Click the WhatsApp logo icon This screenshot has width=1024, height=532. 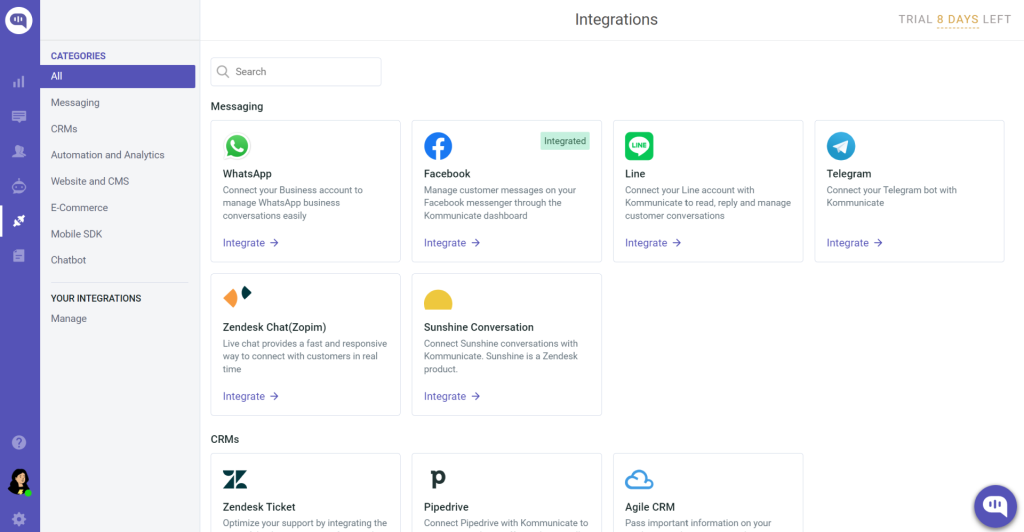(x=237, y=146)
